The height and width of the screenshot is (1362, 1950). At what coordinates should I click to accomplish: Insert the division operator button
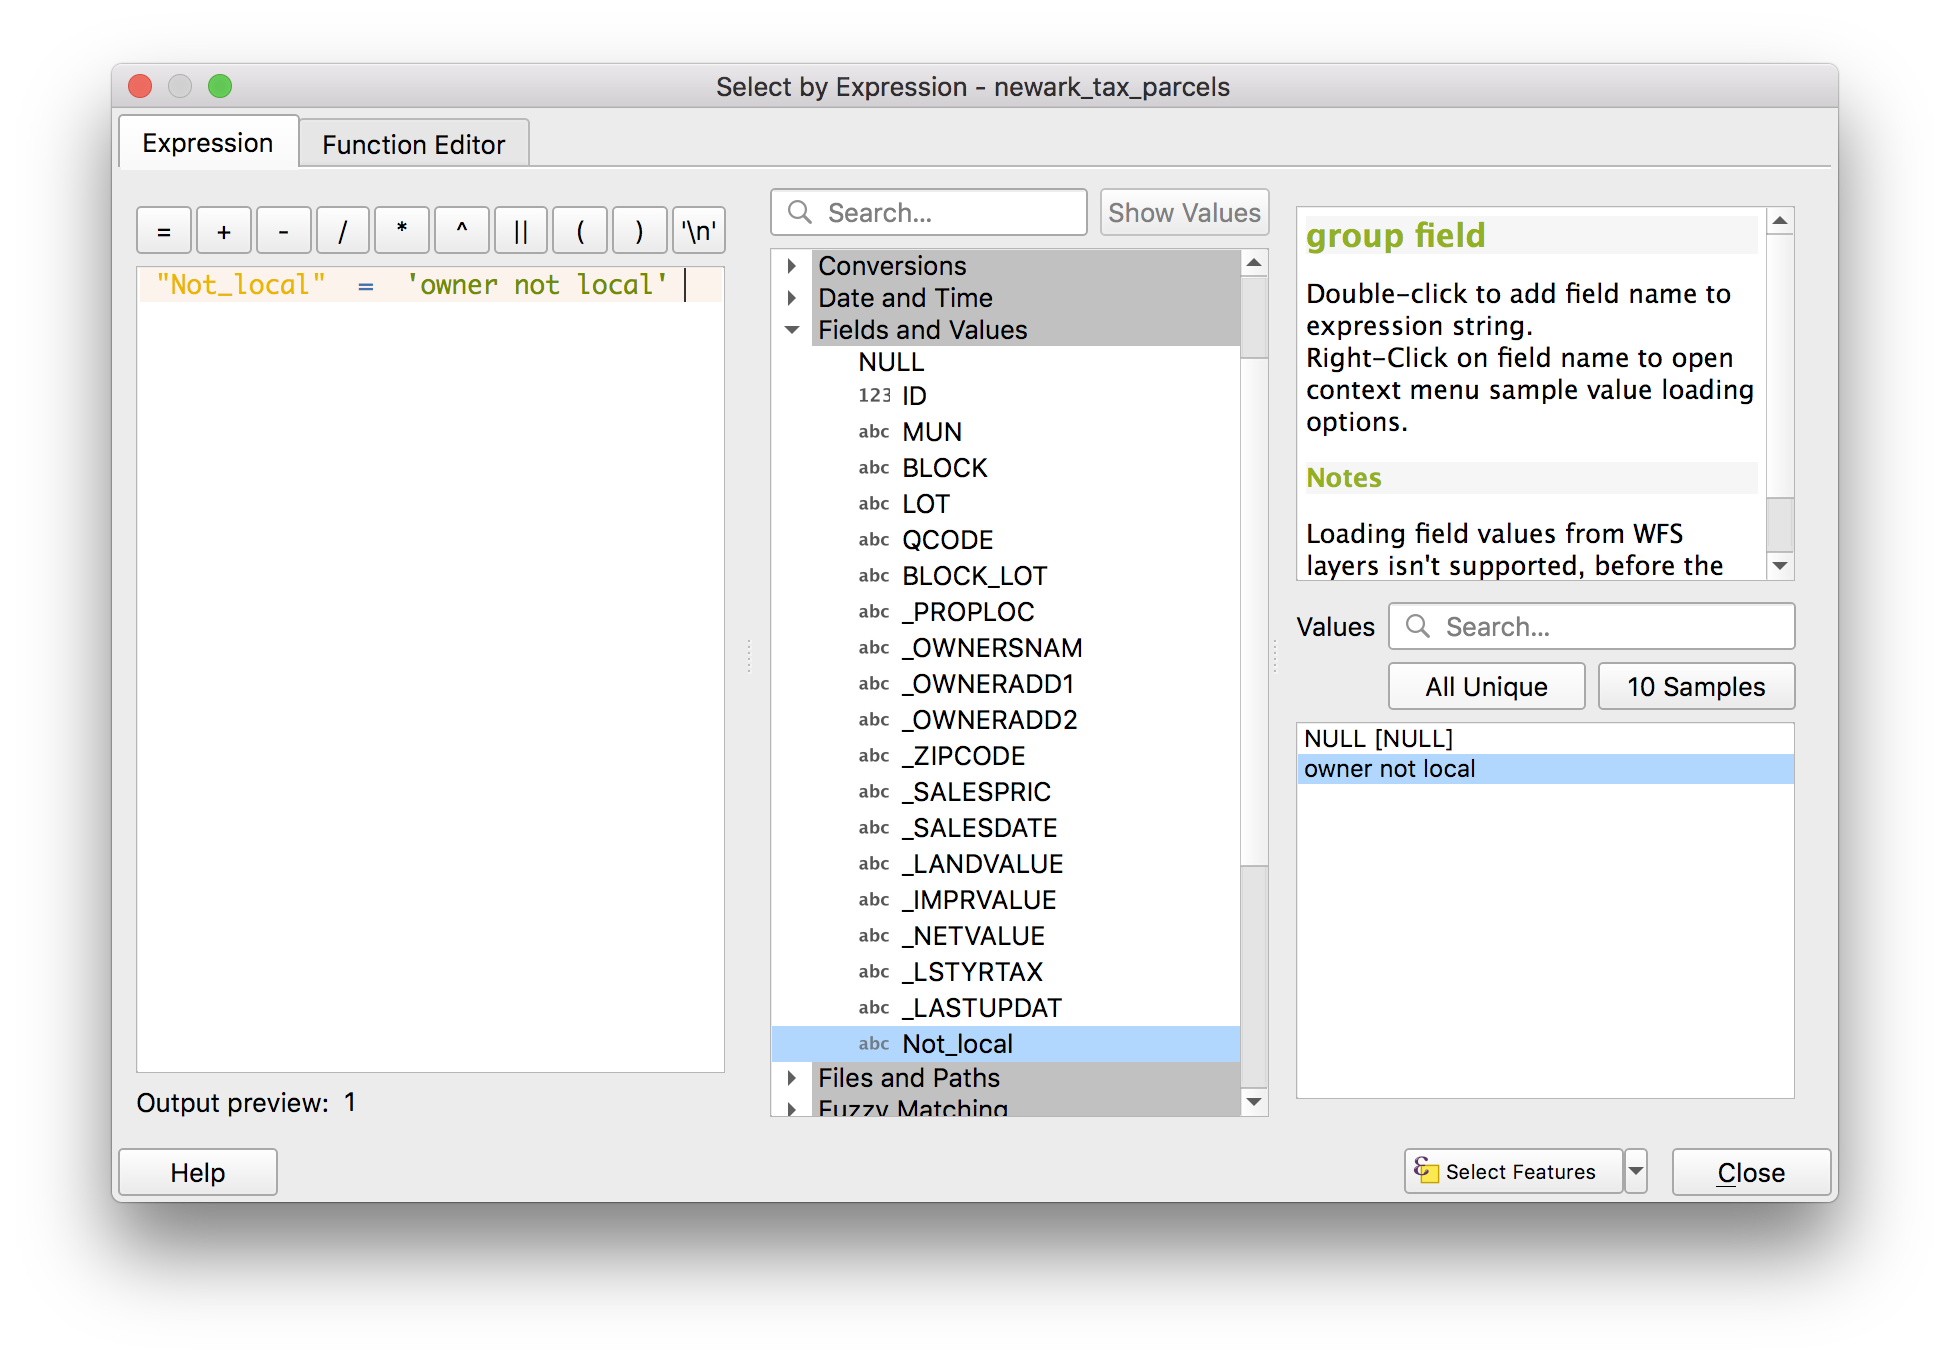(342, 231)
